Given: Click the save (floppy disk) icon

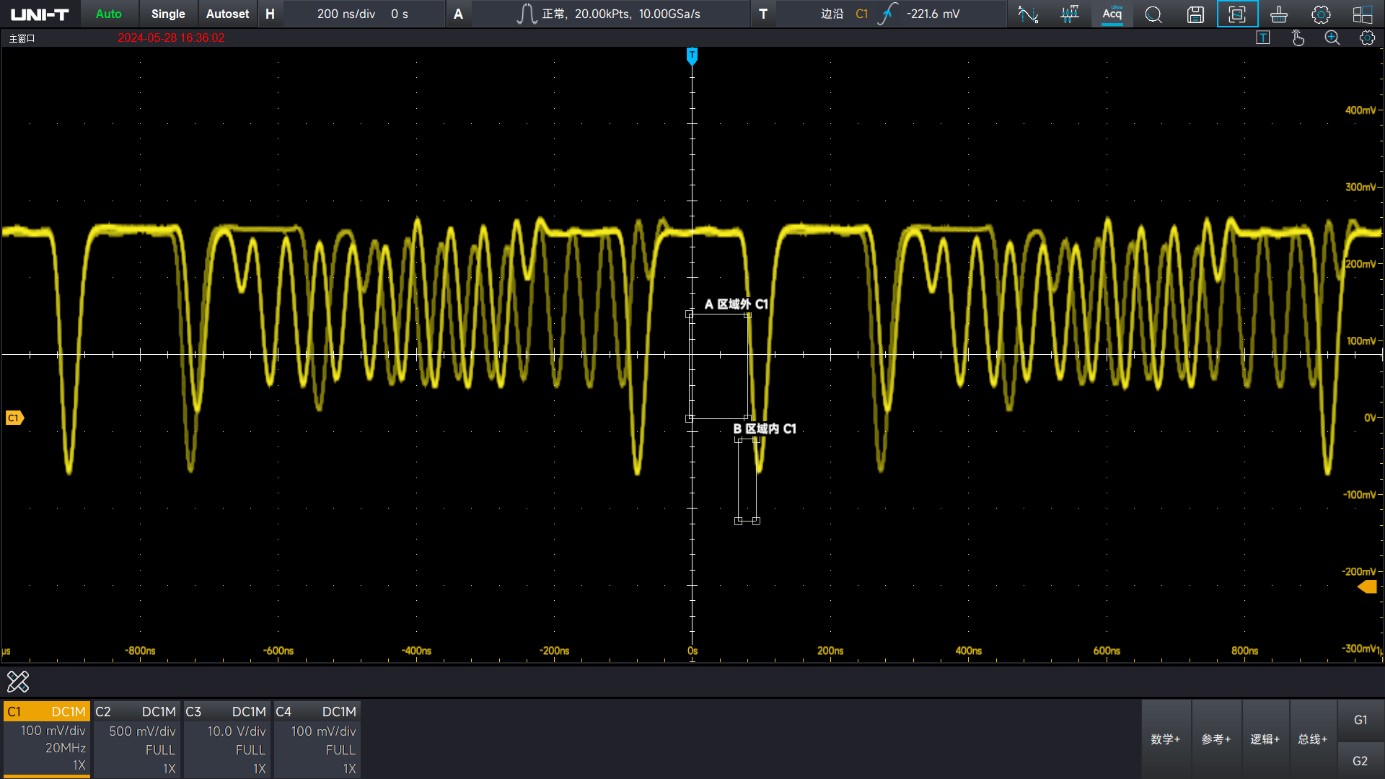Looking at the screenshot, I should (x=1196, y=14).
